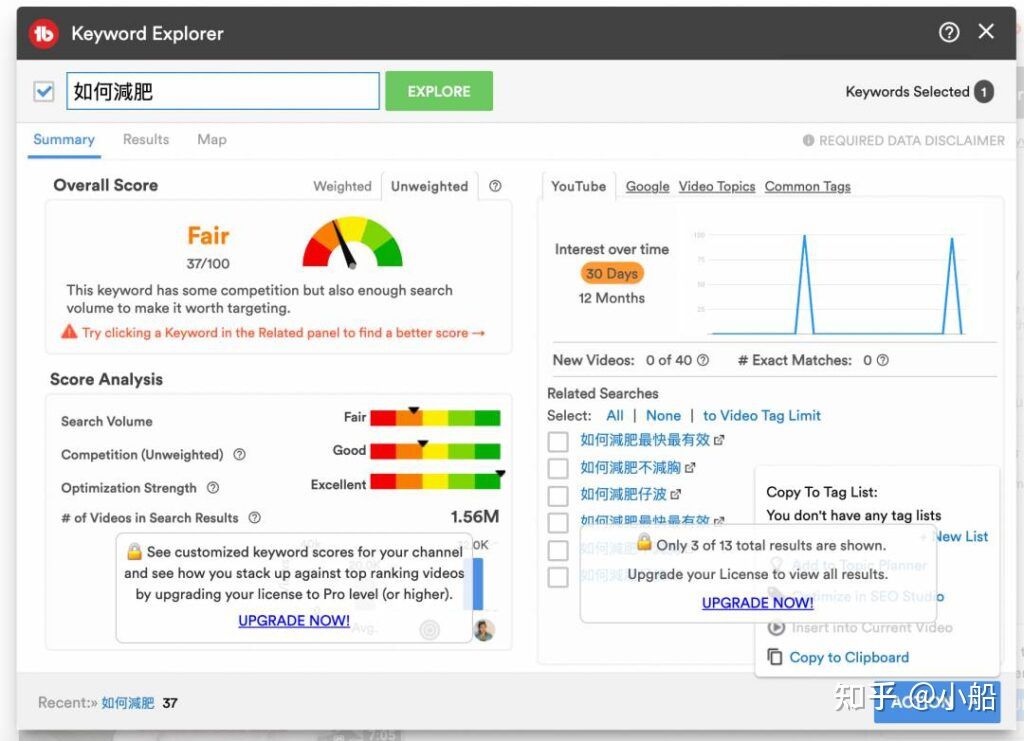Open the help question mark in title bar

click(948, 32)
